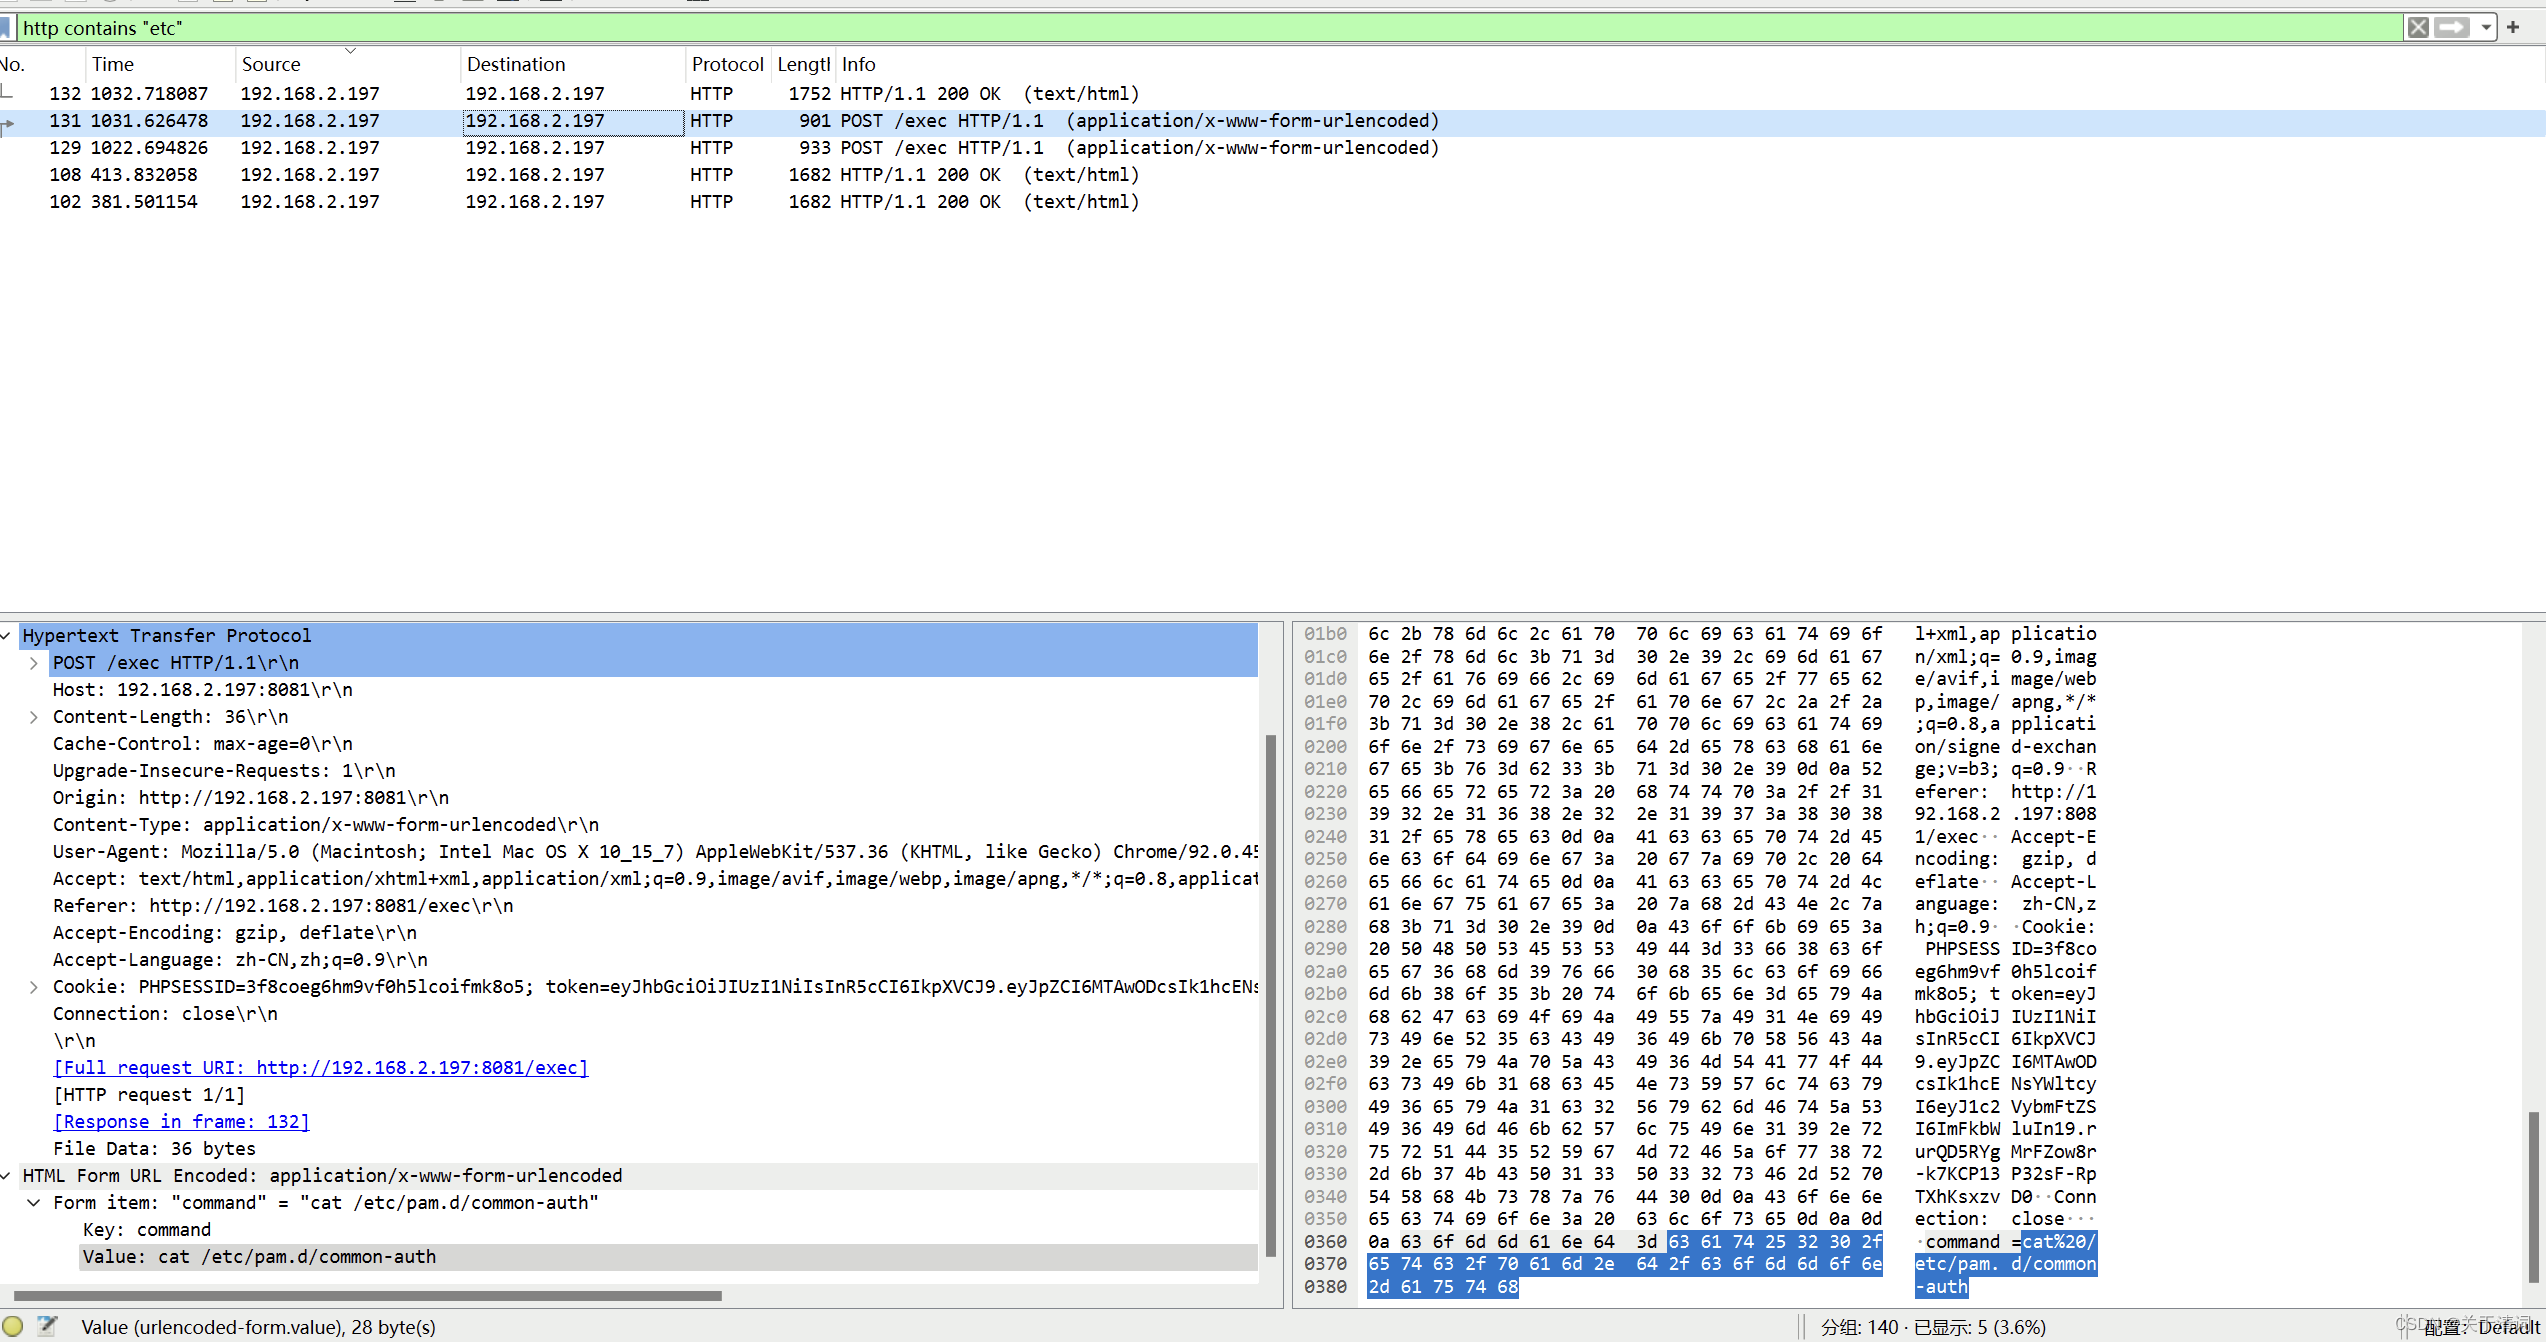Image resolution: width=2546 pixels, height=1342 pixels.
Task: Open the expert information yellow circle icon
Action: click(13, 1326)
